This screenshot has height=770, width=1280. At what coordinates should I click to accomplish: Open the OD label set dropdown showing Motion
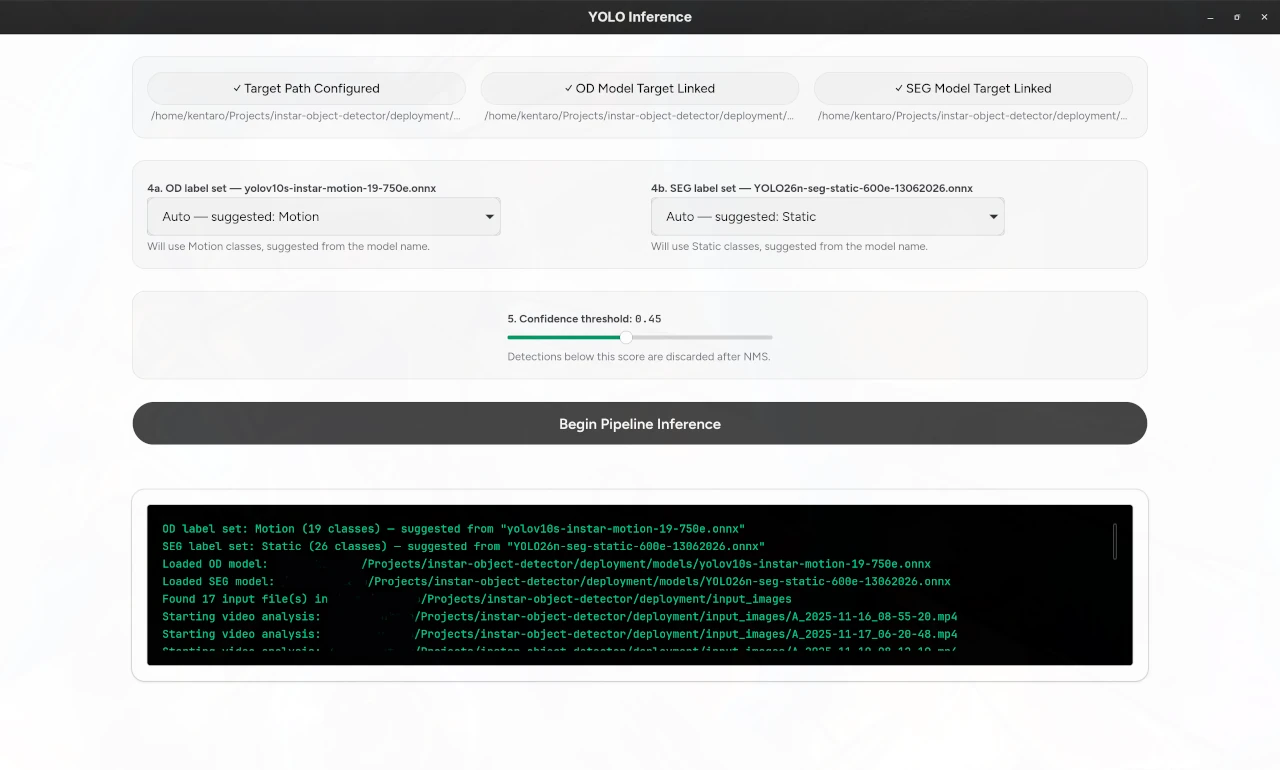point(324,216)
